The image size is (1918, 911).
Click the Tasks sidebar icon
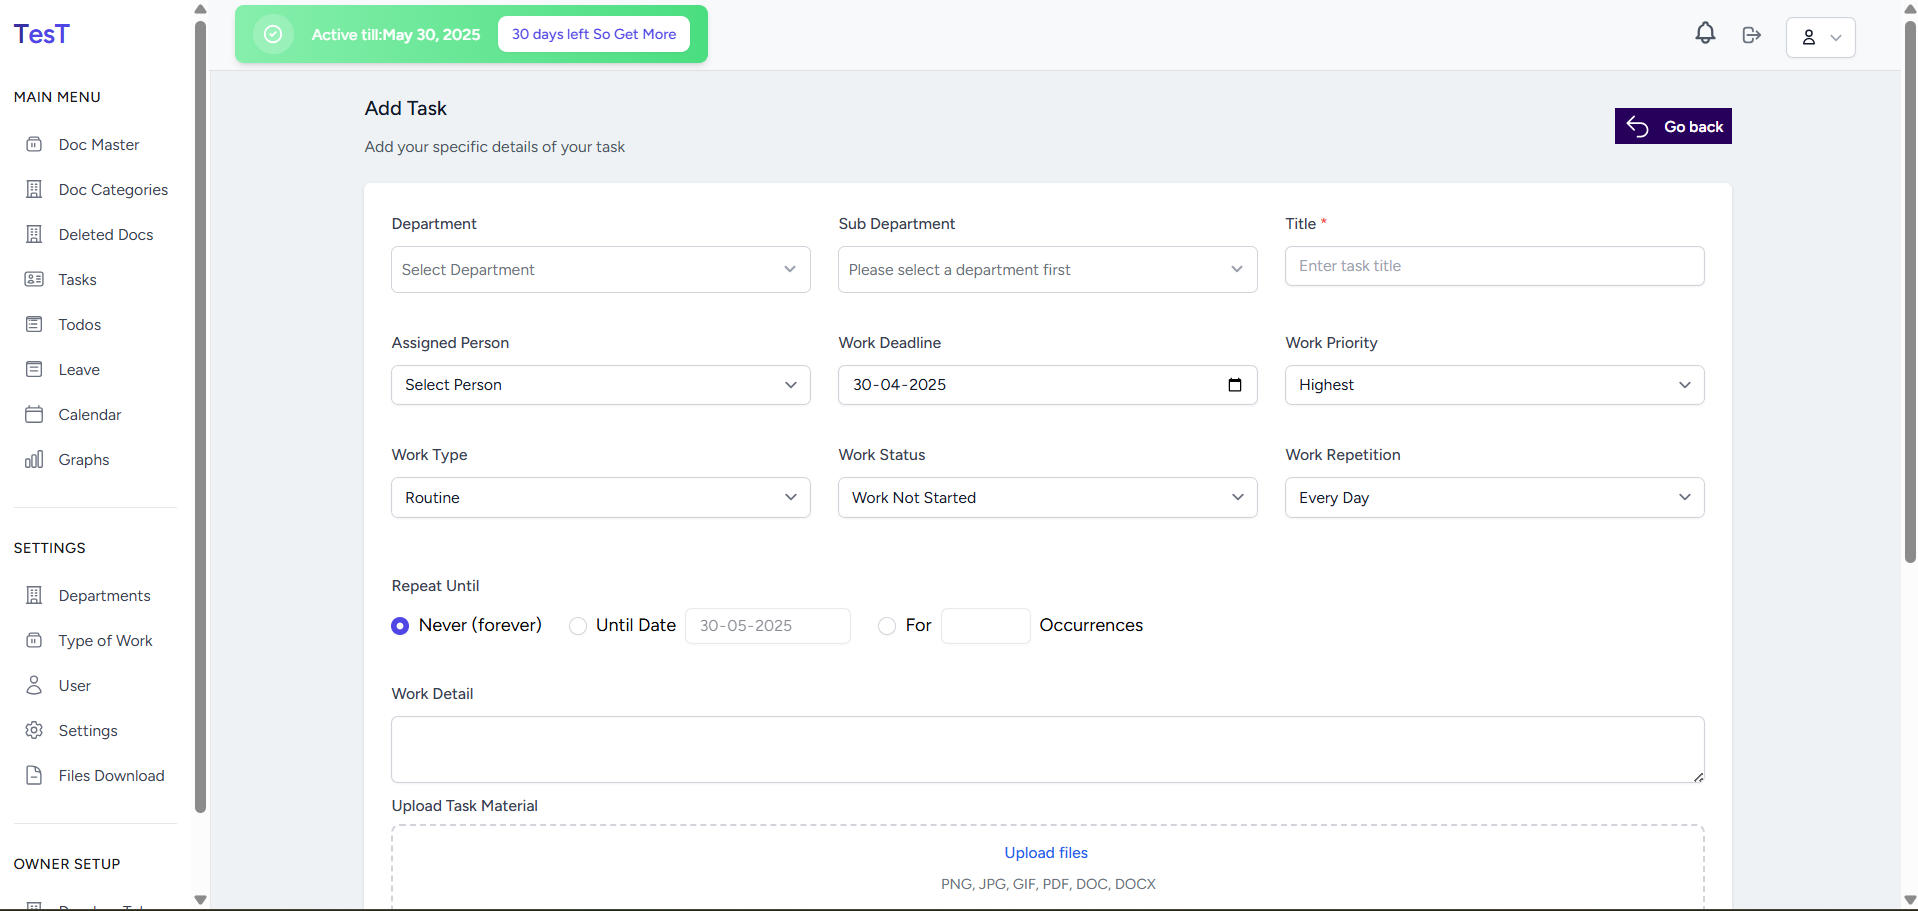click(x=34, y=279)
